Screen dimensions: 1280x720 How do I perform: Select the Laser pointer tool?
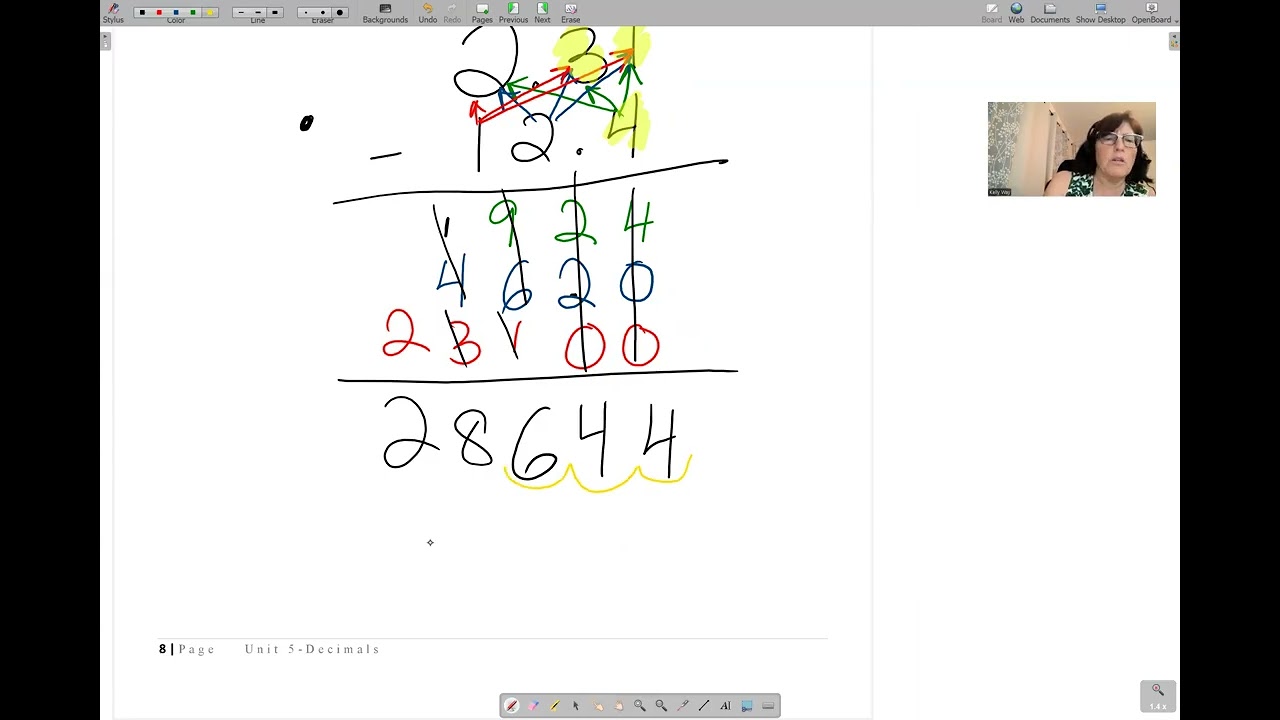point(682,706)
